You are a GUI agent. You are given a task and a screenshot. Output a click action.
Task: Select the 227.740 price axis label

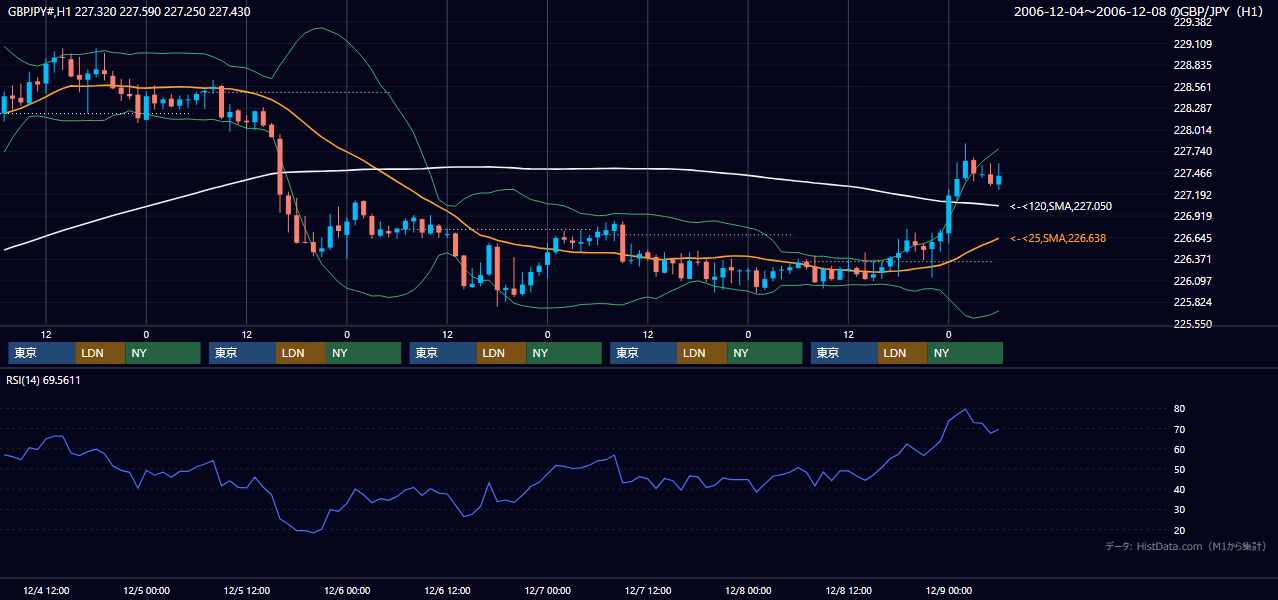tap(1193, 151)
